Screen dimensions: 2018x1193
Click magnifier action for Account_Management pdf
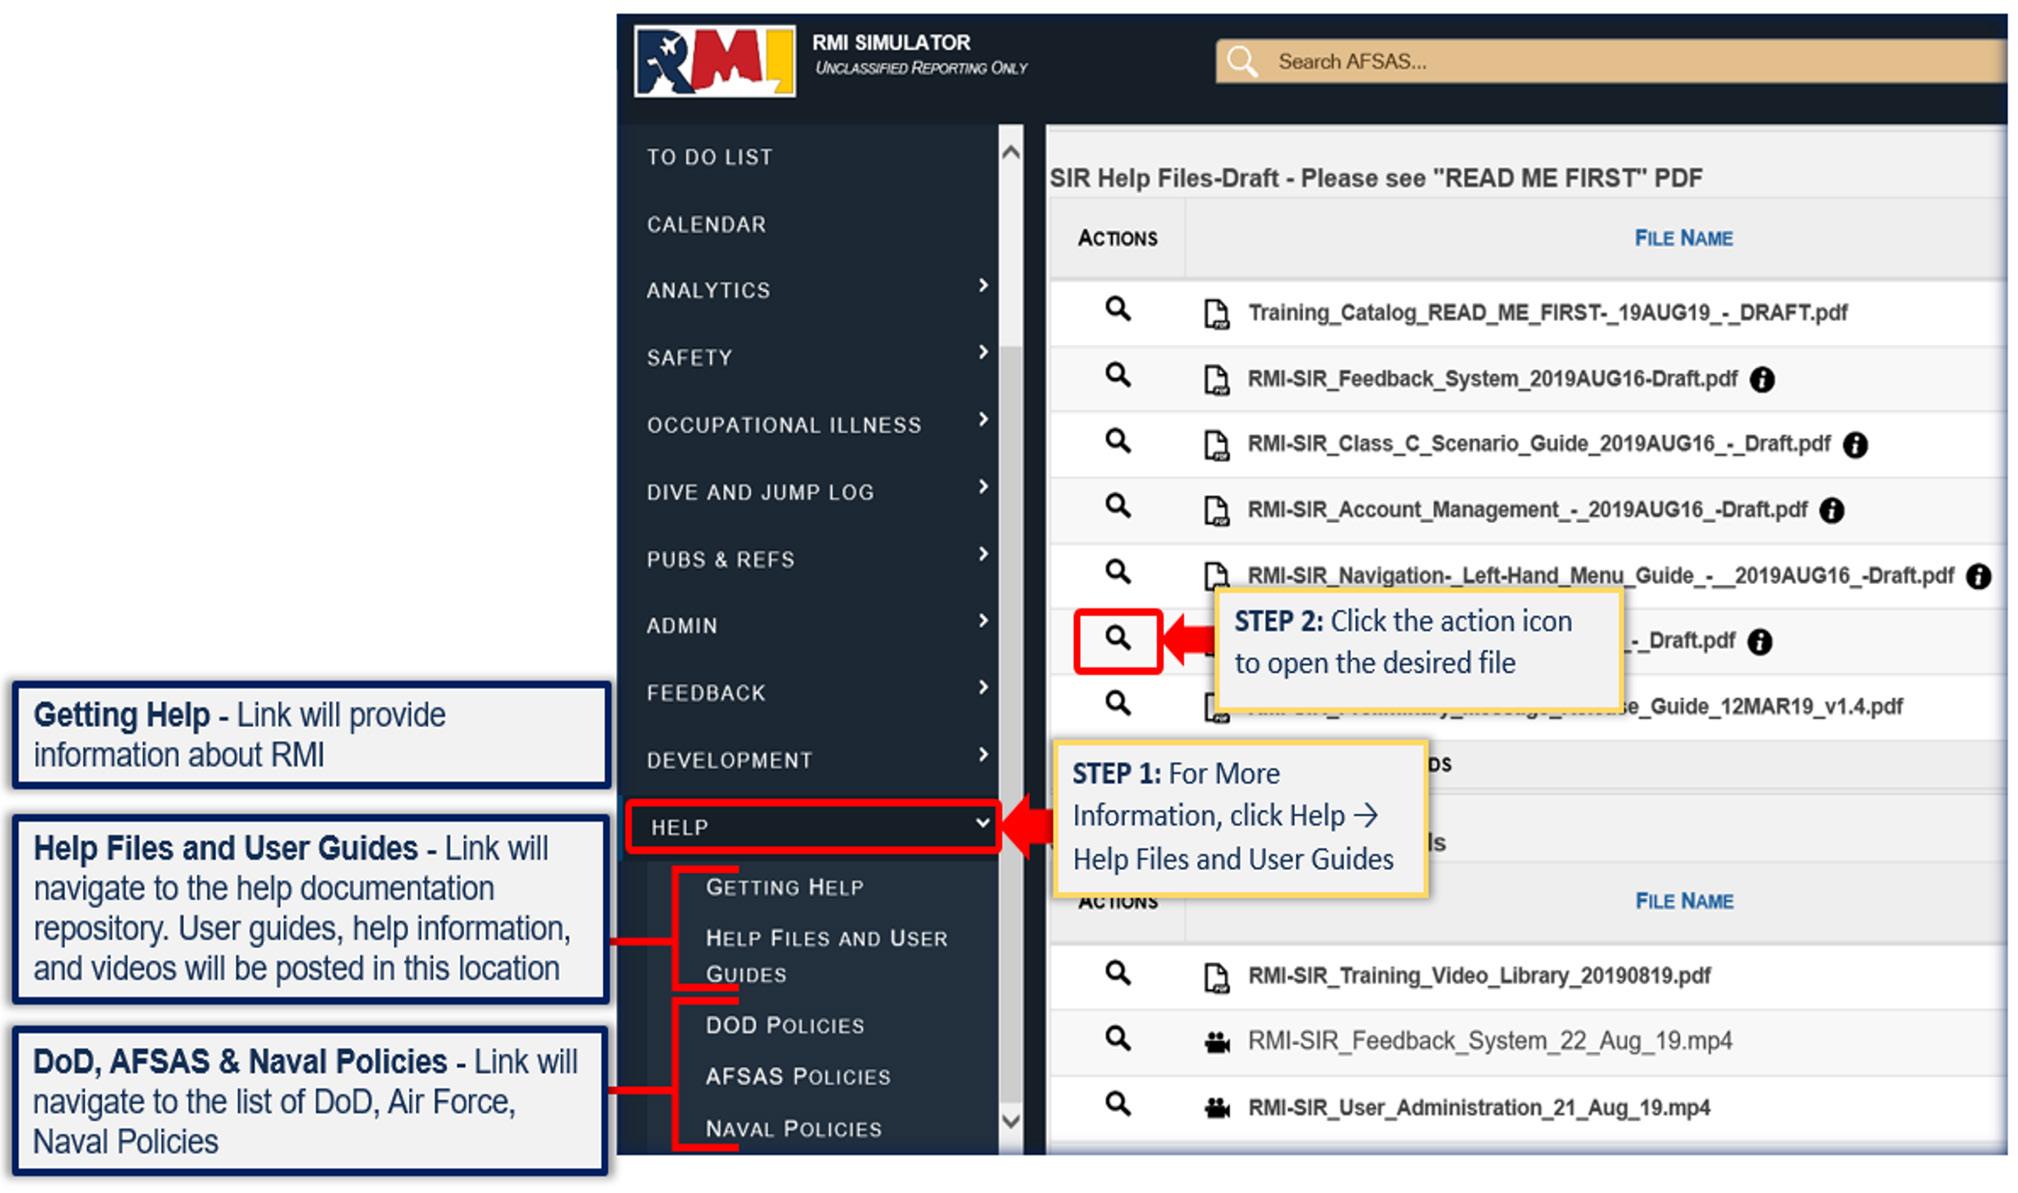tap(1118, 506)
